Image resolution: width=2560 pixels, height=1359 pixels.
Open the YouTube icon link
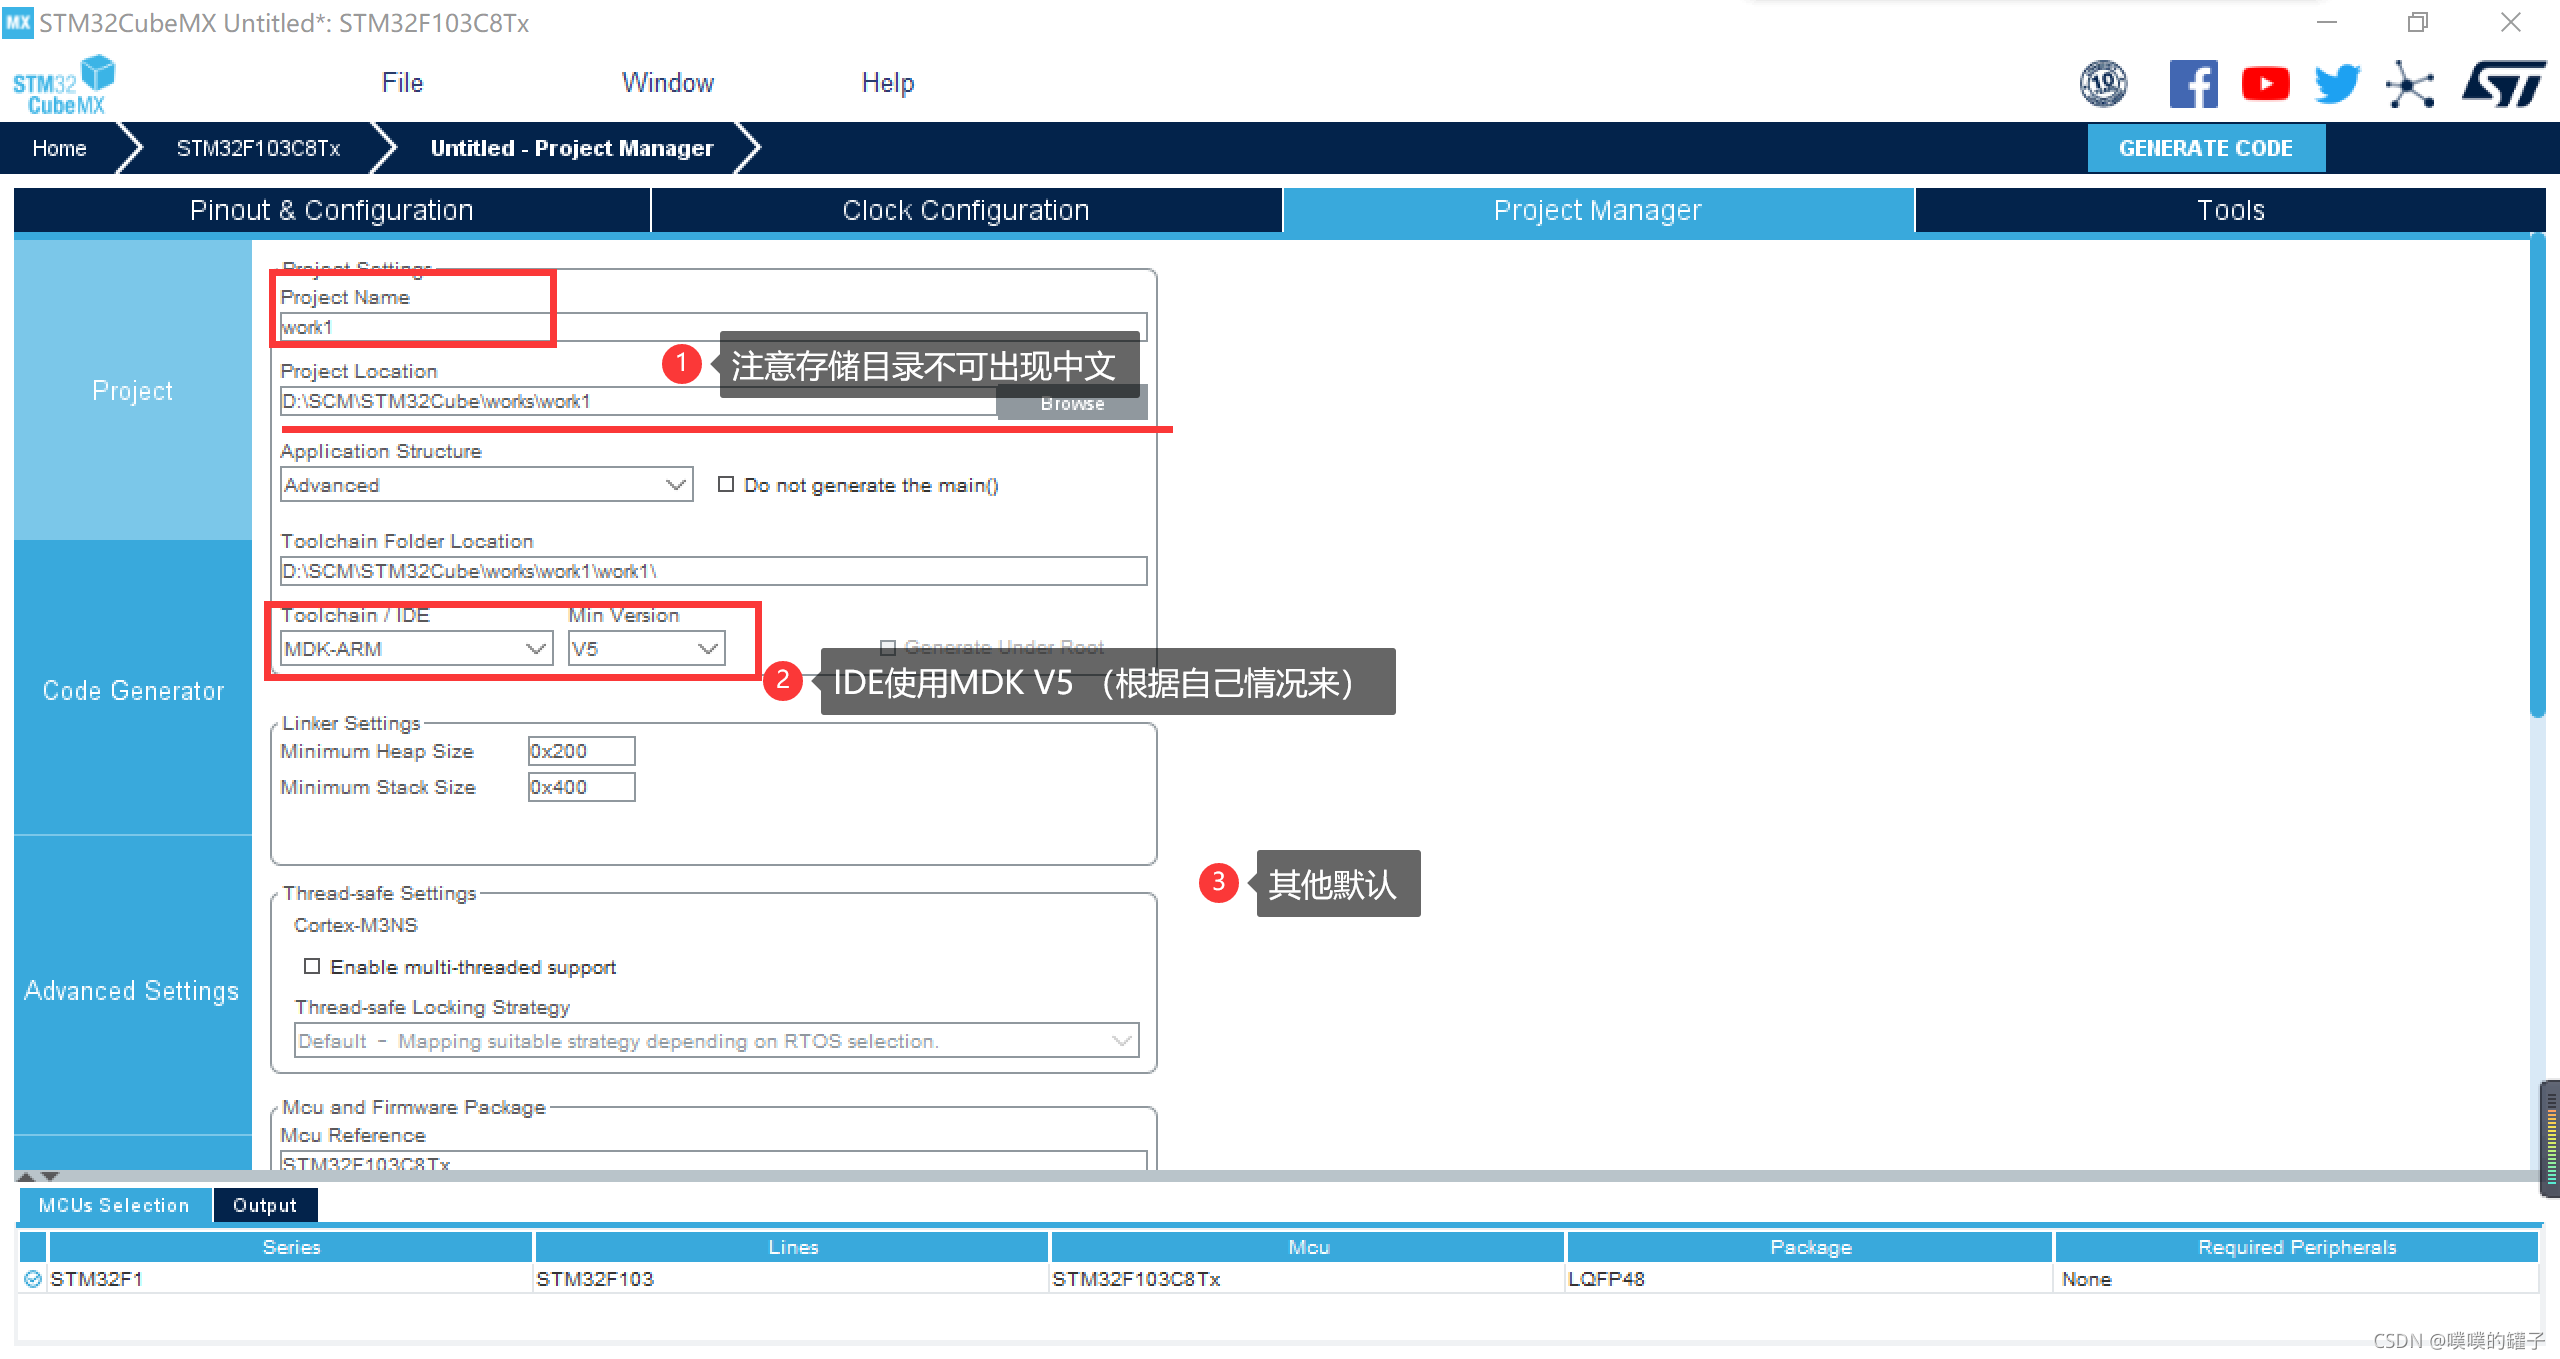coord(2265,84)
